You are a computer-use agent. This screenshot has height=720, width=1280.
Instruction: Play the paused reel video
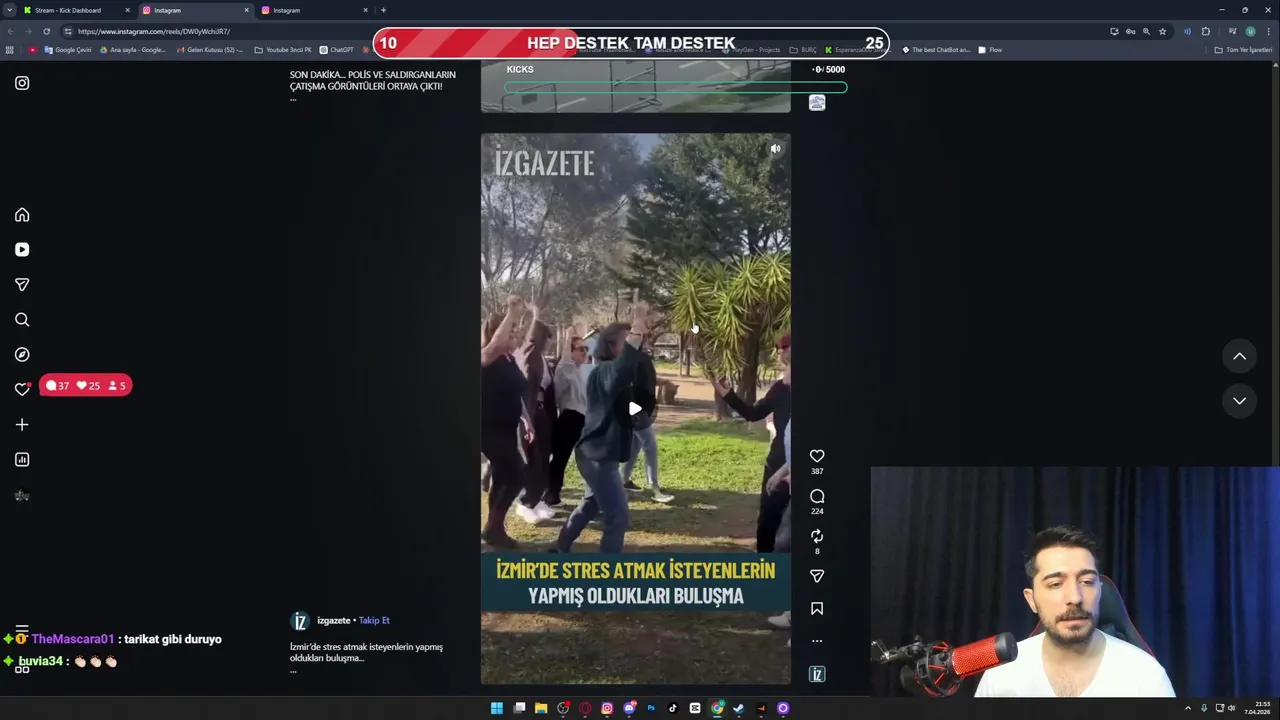[635, 408]
